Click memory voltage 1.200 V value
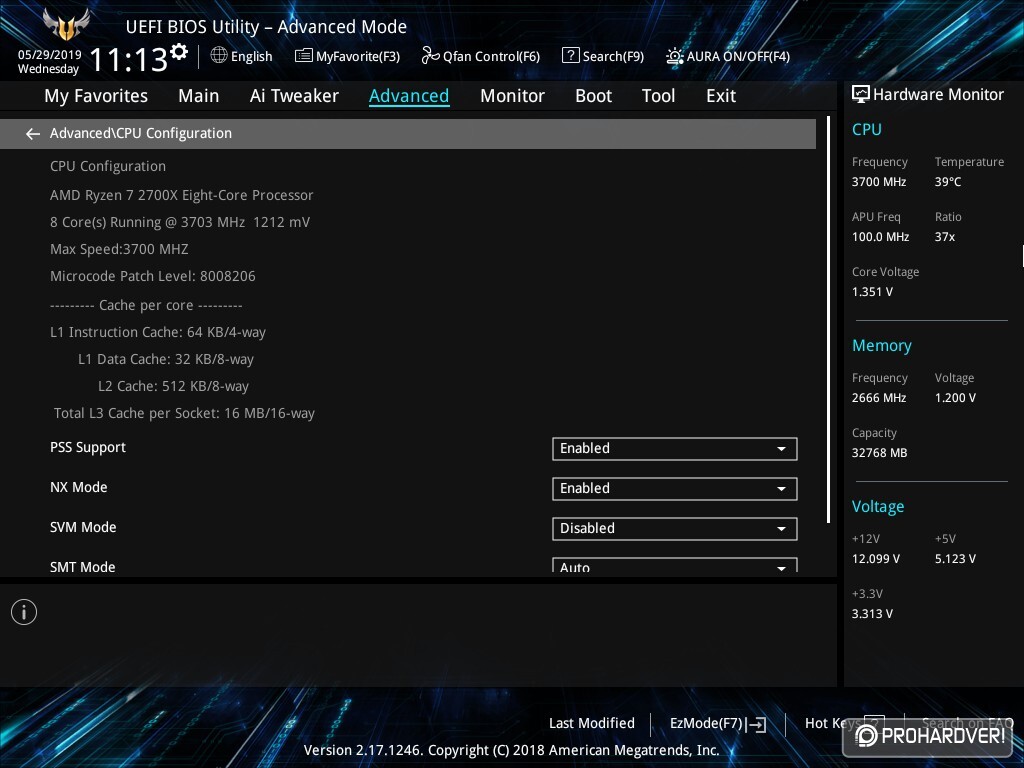 [x=955, y=398]
